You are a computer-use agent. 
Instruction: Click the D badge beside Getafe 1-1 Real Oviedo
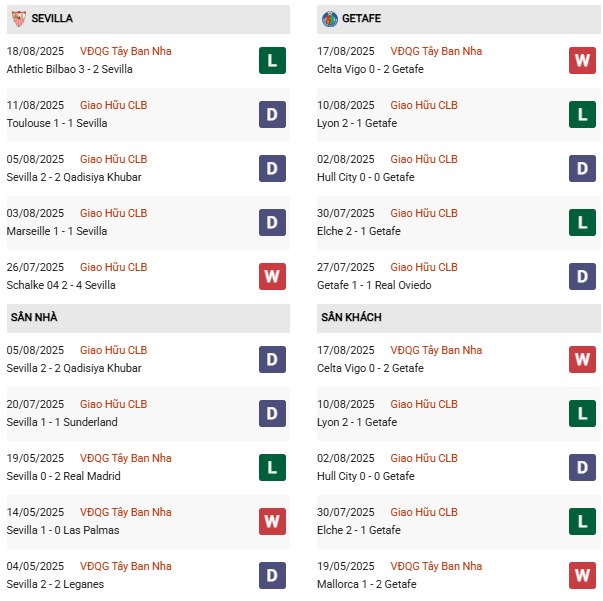coord(582,276)
